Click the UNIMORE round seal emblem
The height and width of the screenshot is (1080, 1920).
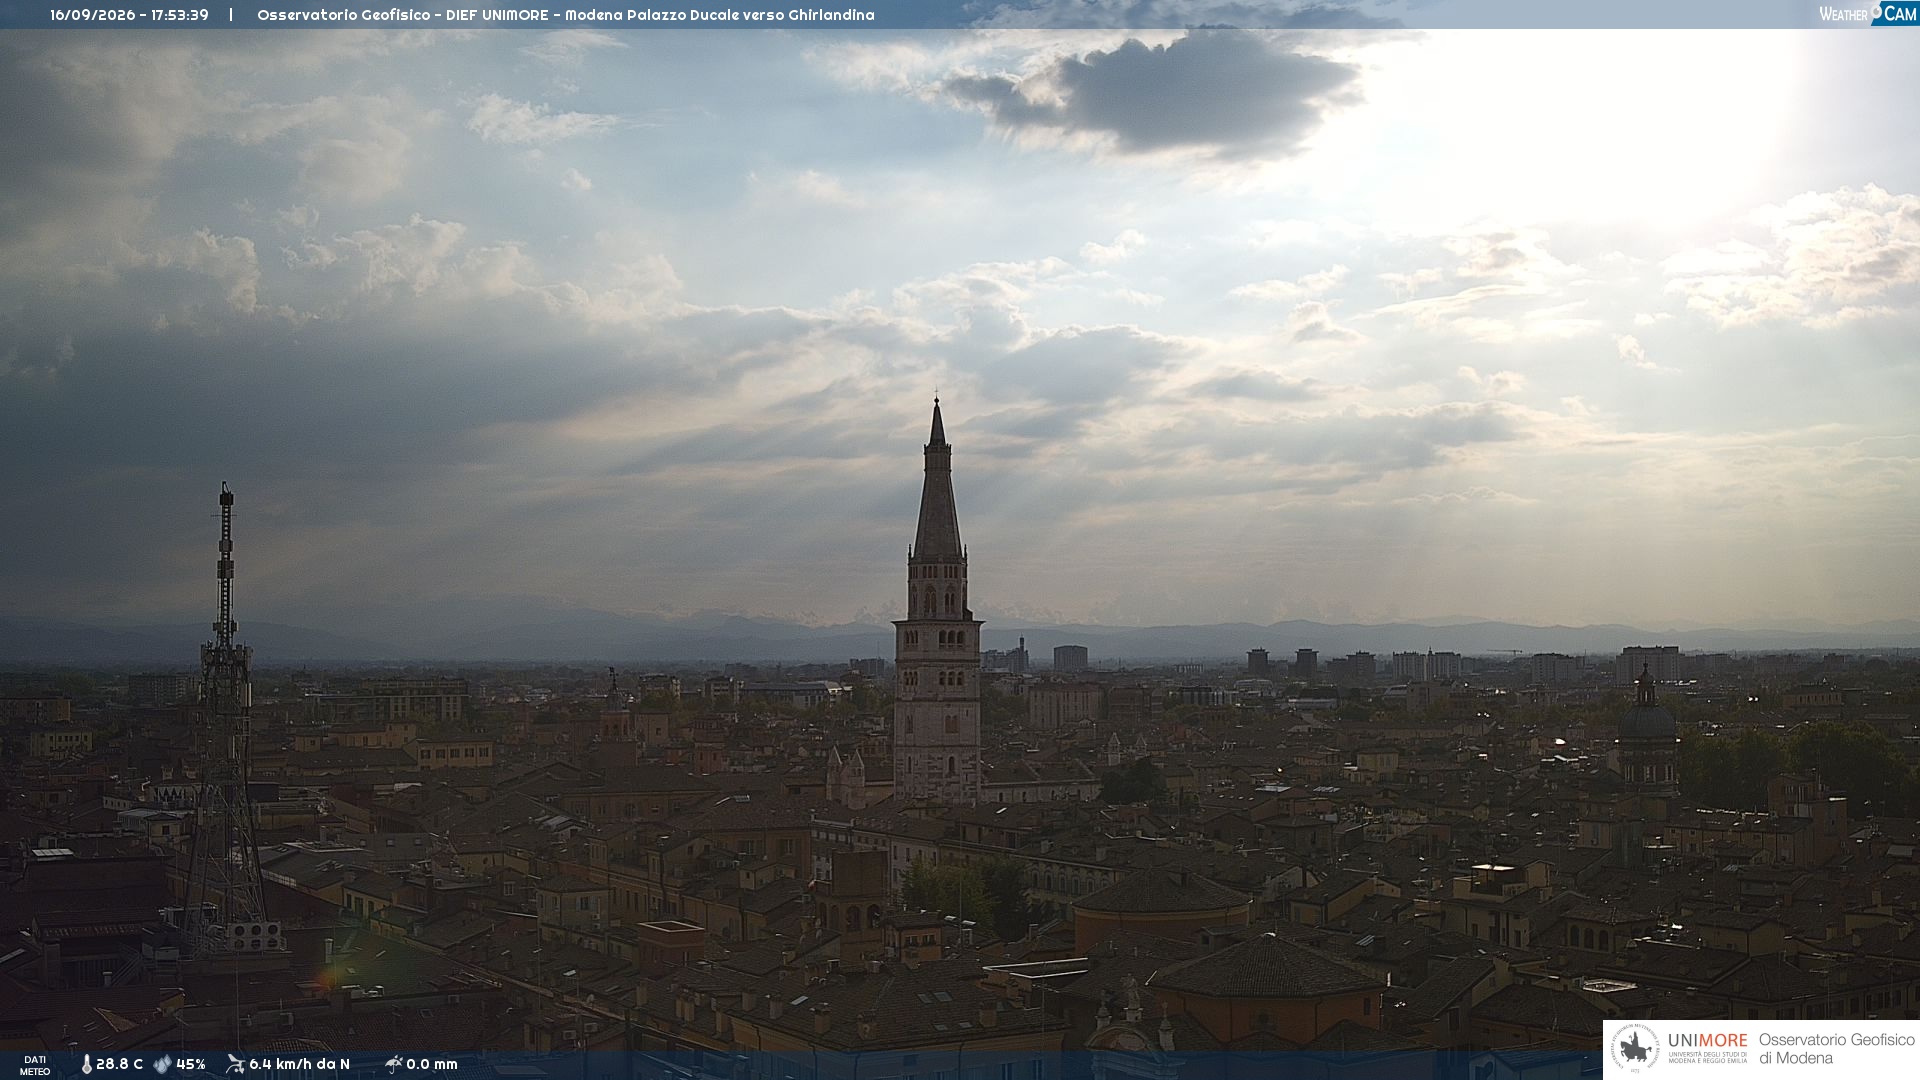[x=1635, y=1049]
